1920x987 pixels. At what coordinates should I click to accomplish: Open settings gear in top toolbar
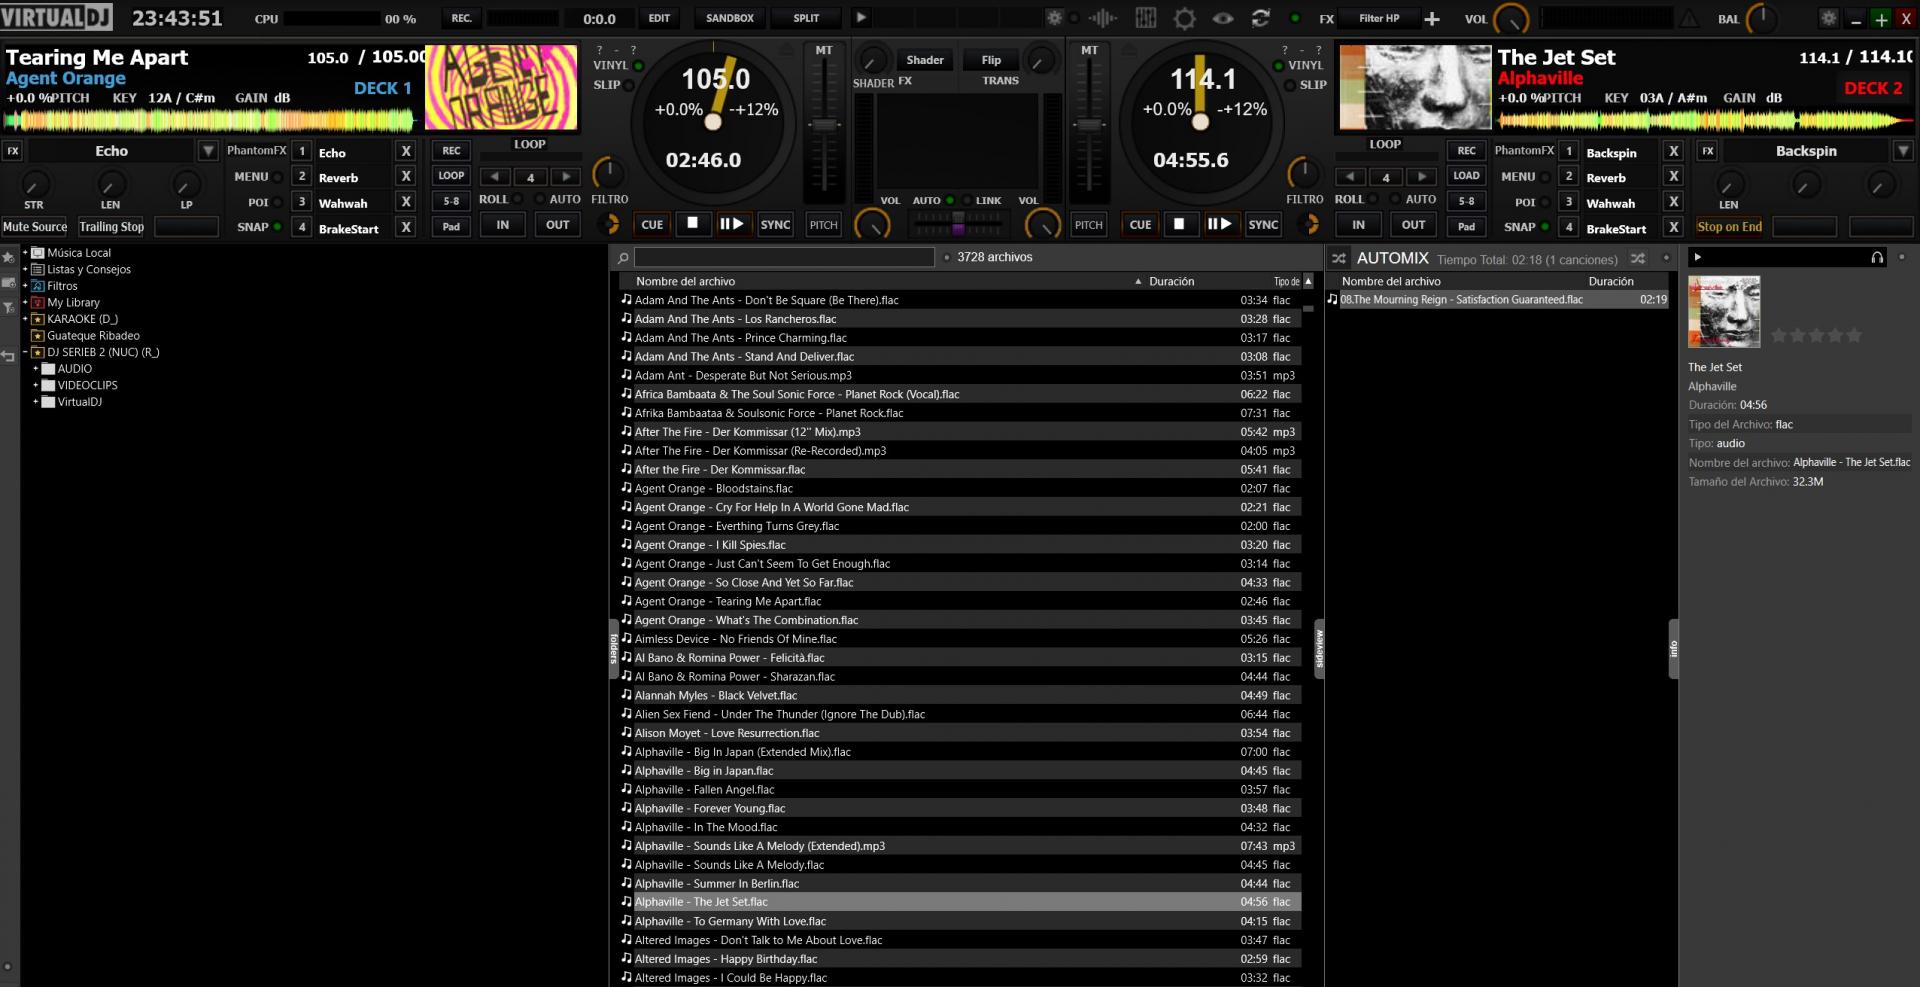1184,18
